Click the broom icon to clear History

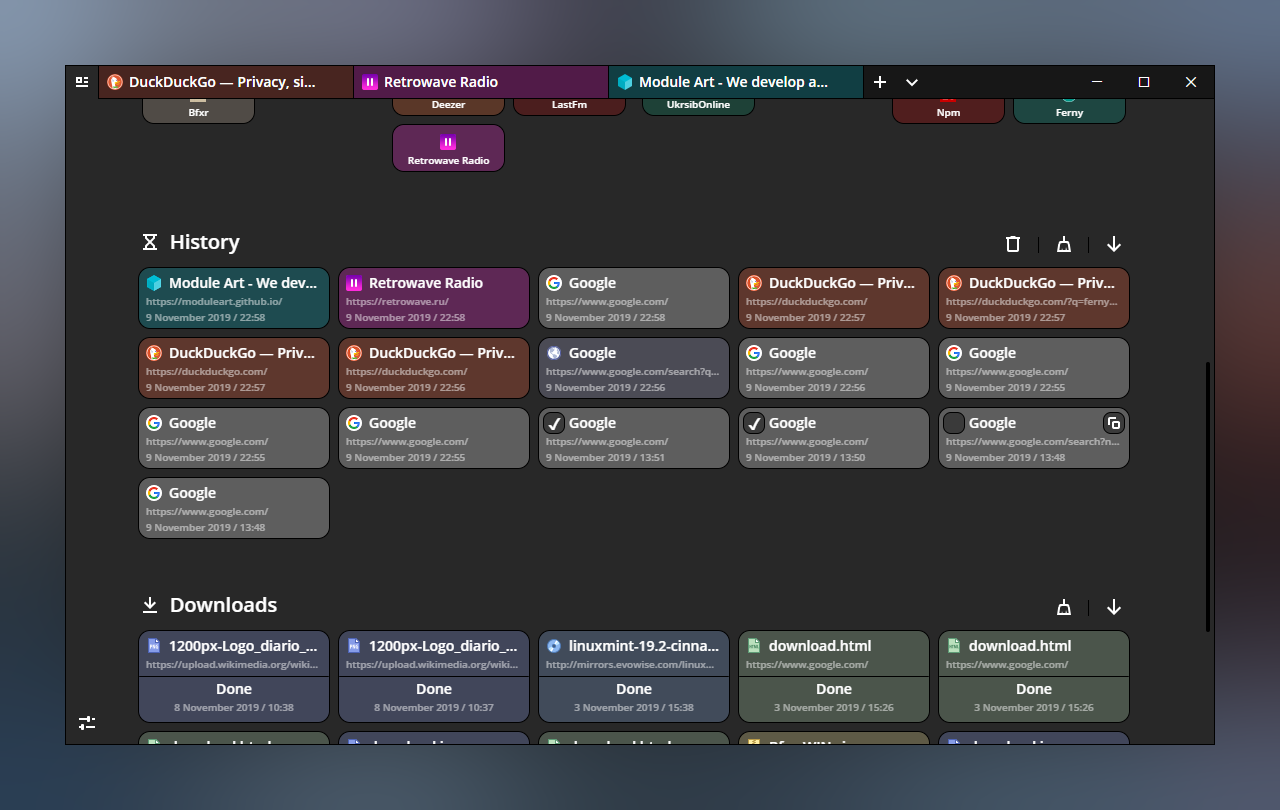coord(1064,243)
